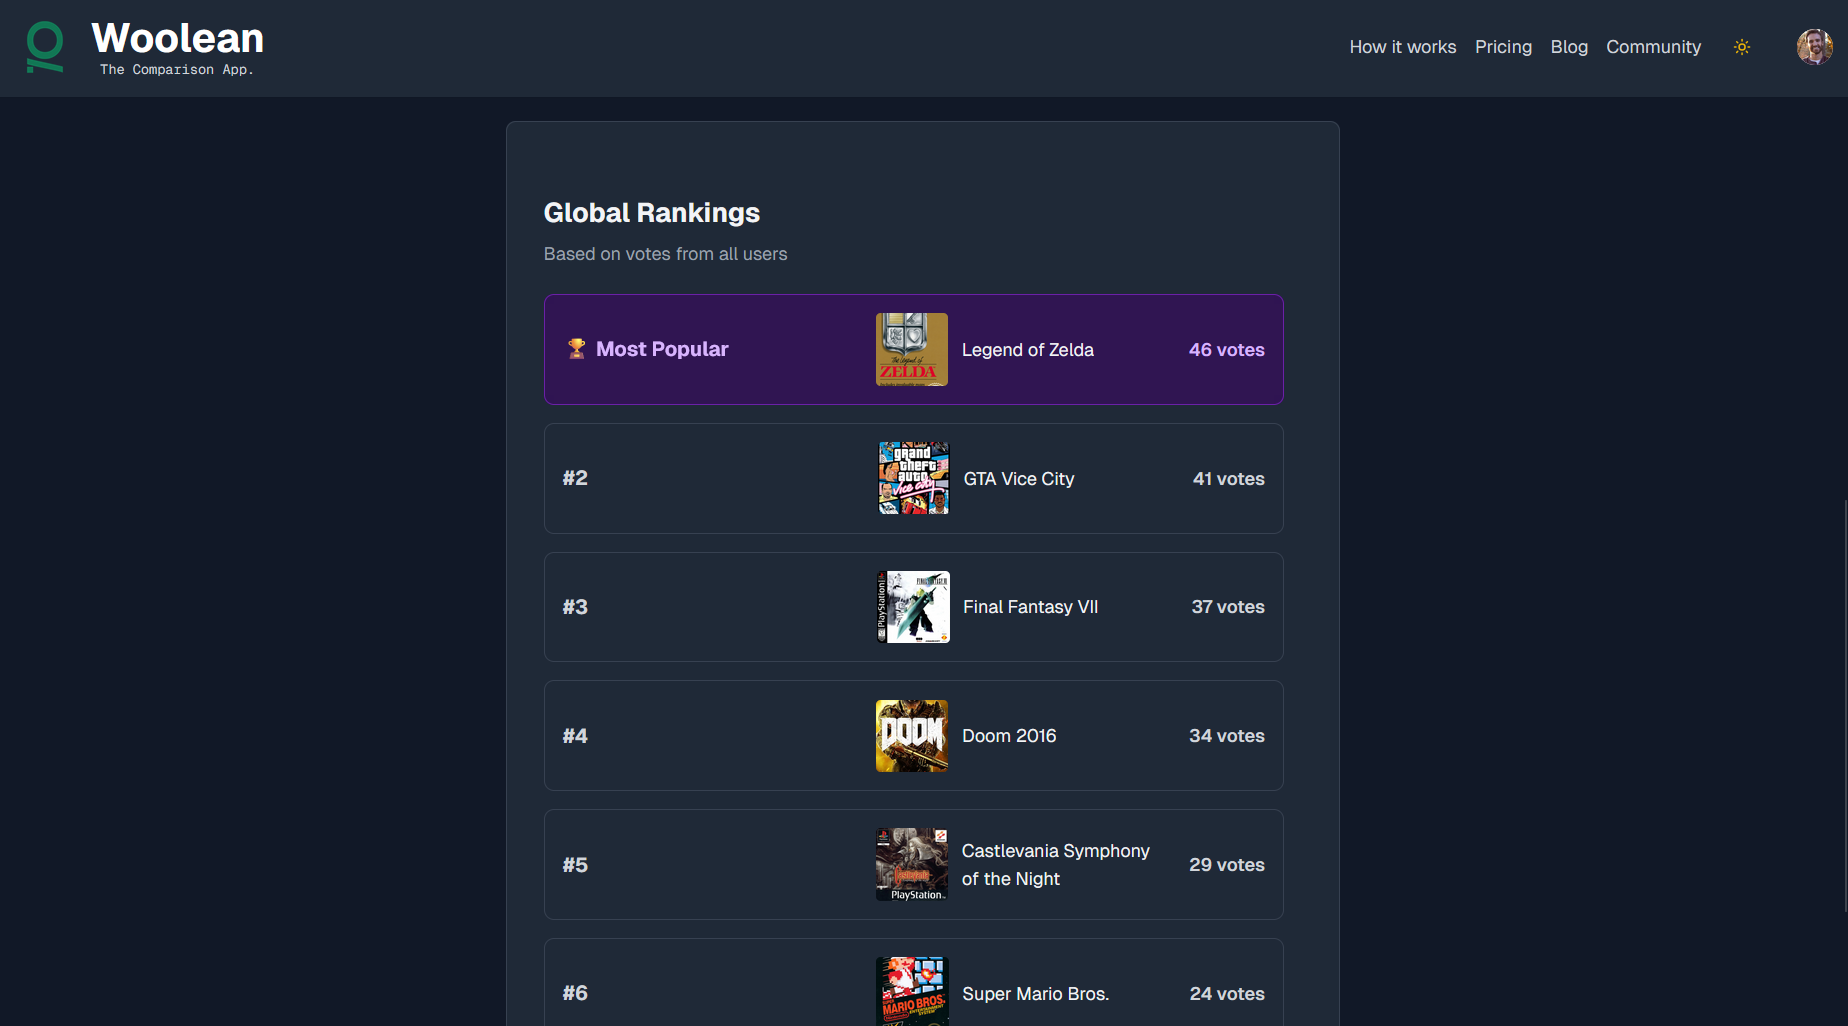Click the page vertical scrollbar

[x=1844, y=705]
